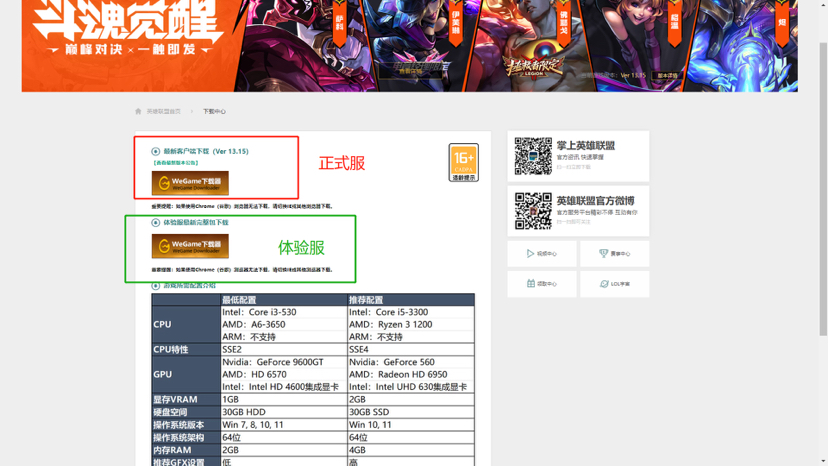Click the version details button on banner
This screenshot has width=828, height=466.
(x=667, y=76)
